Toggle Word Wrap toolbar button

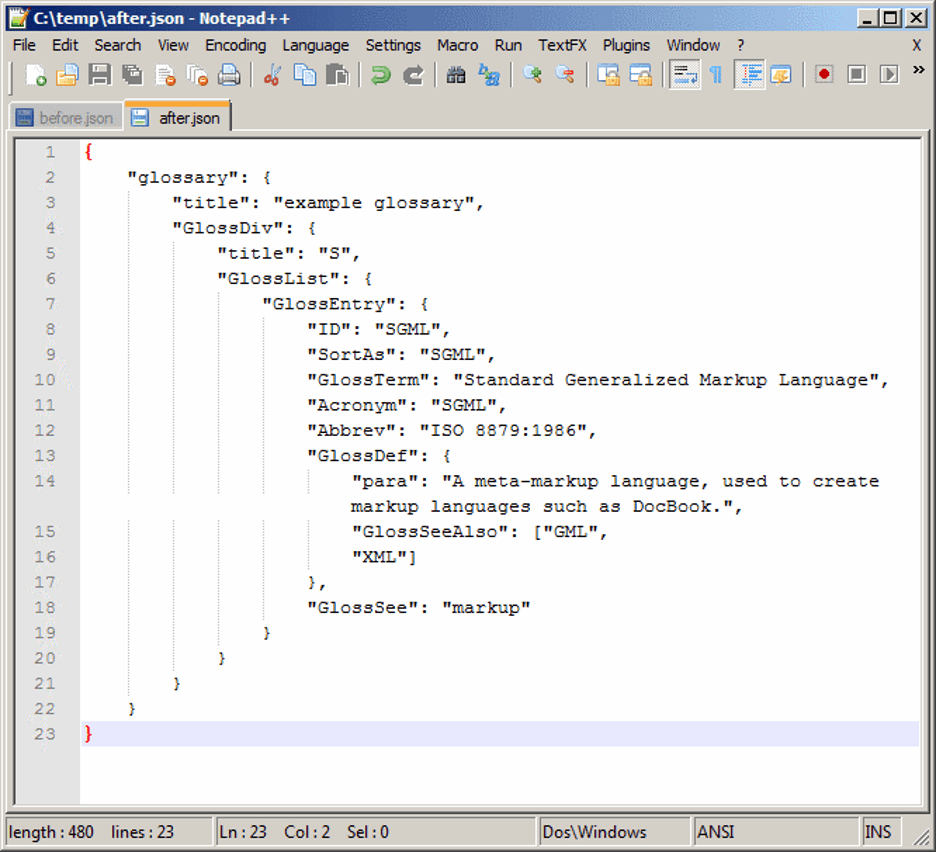[x=684, y=75]
